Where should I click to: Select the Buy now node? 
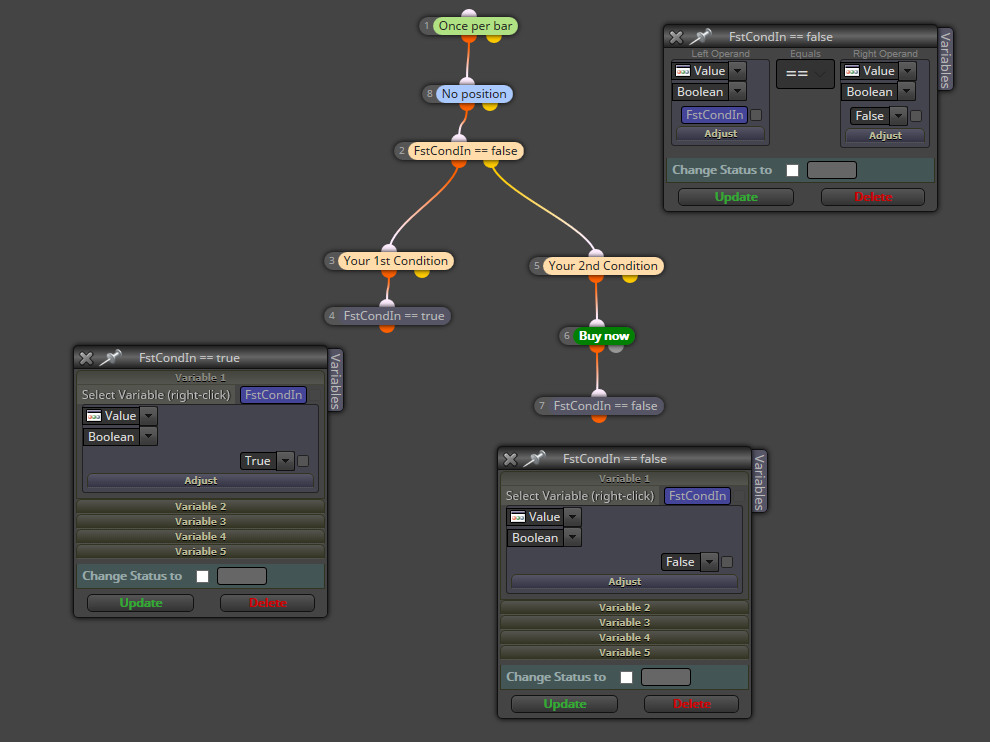click(x=604, y=336)
